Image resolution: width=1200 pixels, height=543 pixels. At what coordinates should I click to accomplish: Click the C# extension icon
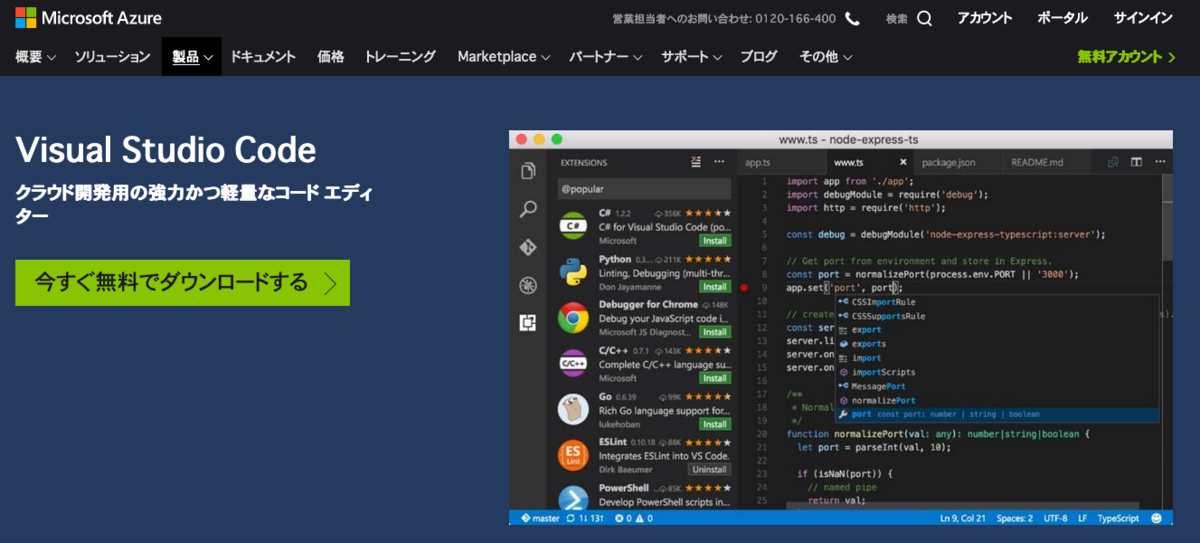click(x=573, y=226)
